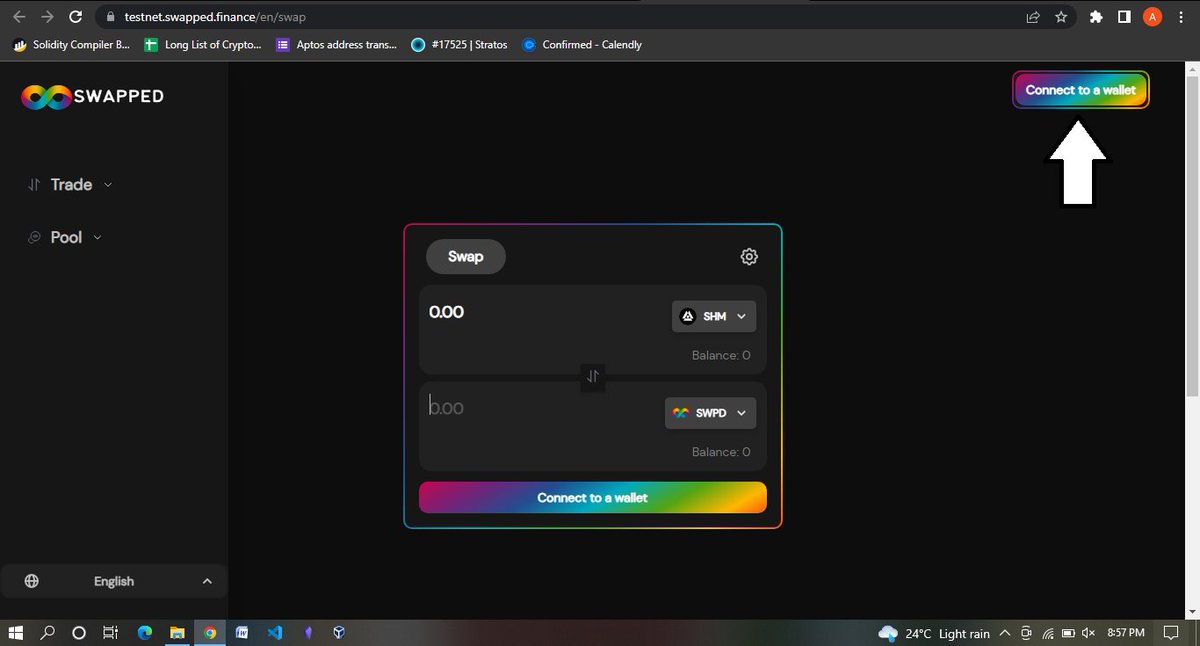Screen dimensions: 1200x646
Task: Click the Swapped logo
Action: [92, 96]
